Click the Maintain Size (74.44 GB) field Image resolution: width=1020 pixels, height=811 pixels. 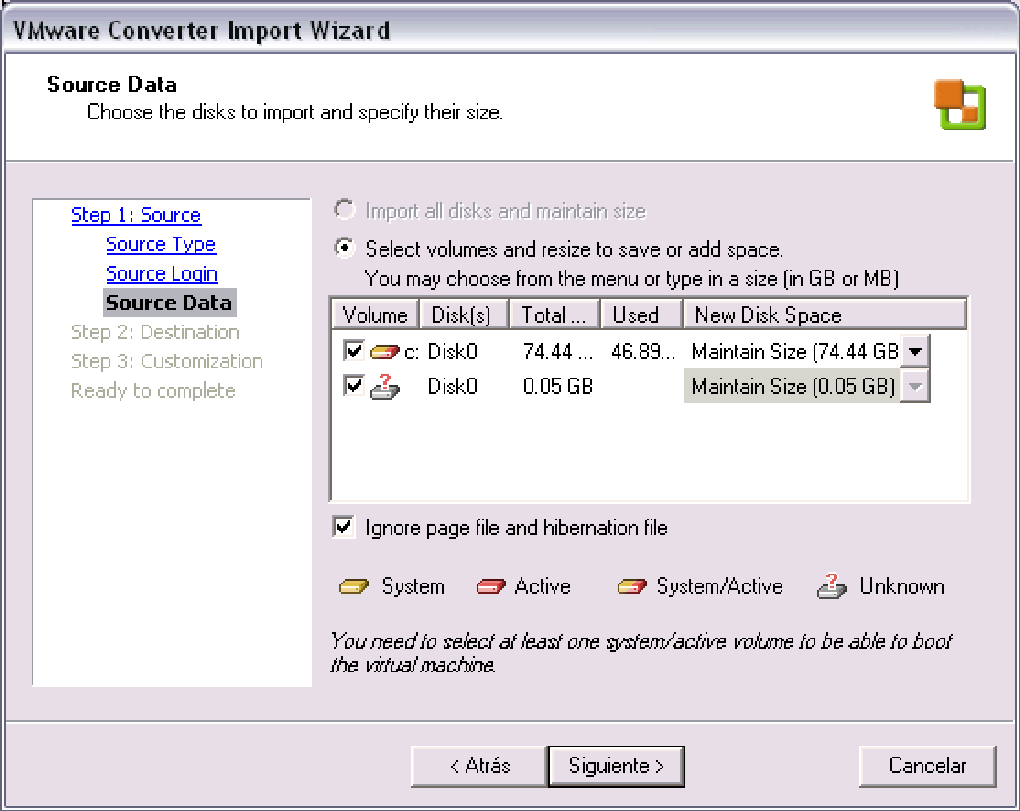point(792,352)
